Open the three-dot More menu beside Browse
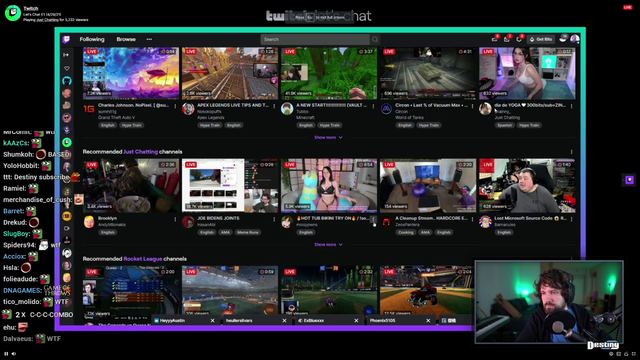Viewport: 640px width, 360px height. [x=149, y=39]
